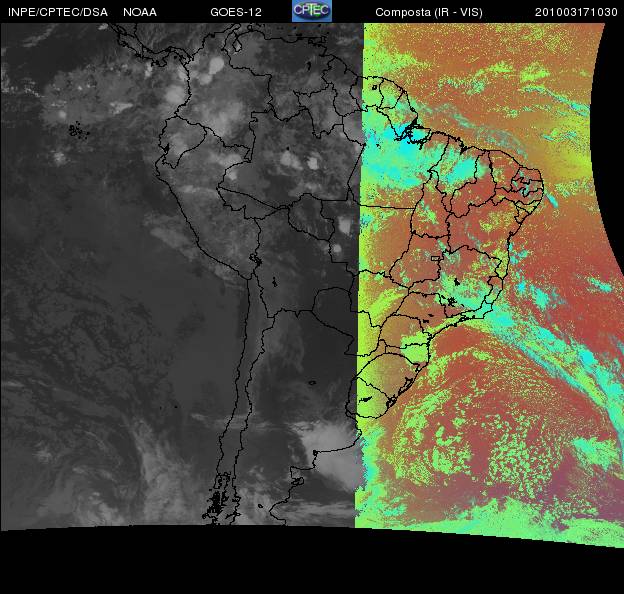This screenshot has height=594, width=624.
Task: Click the GOES-12 satellite label
Action: coord(236,12)
